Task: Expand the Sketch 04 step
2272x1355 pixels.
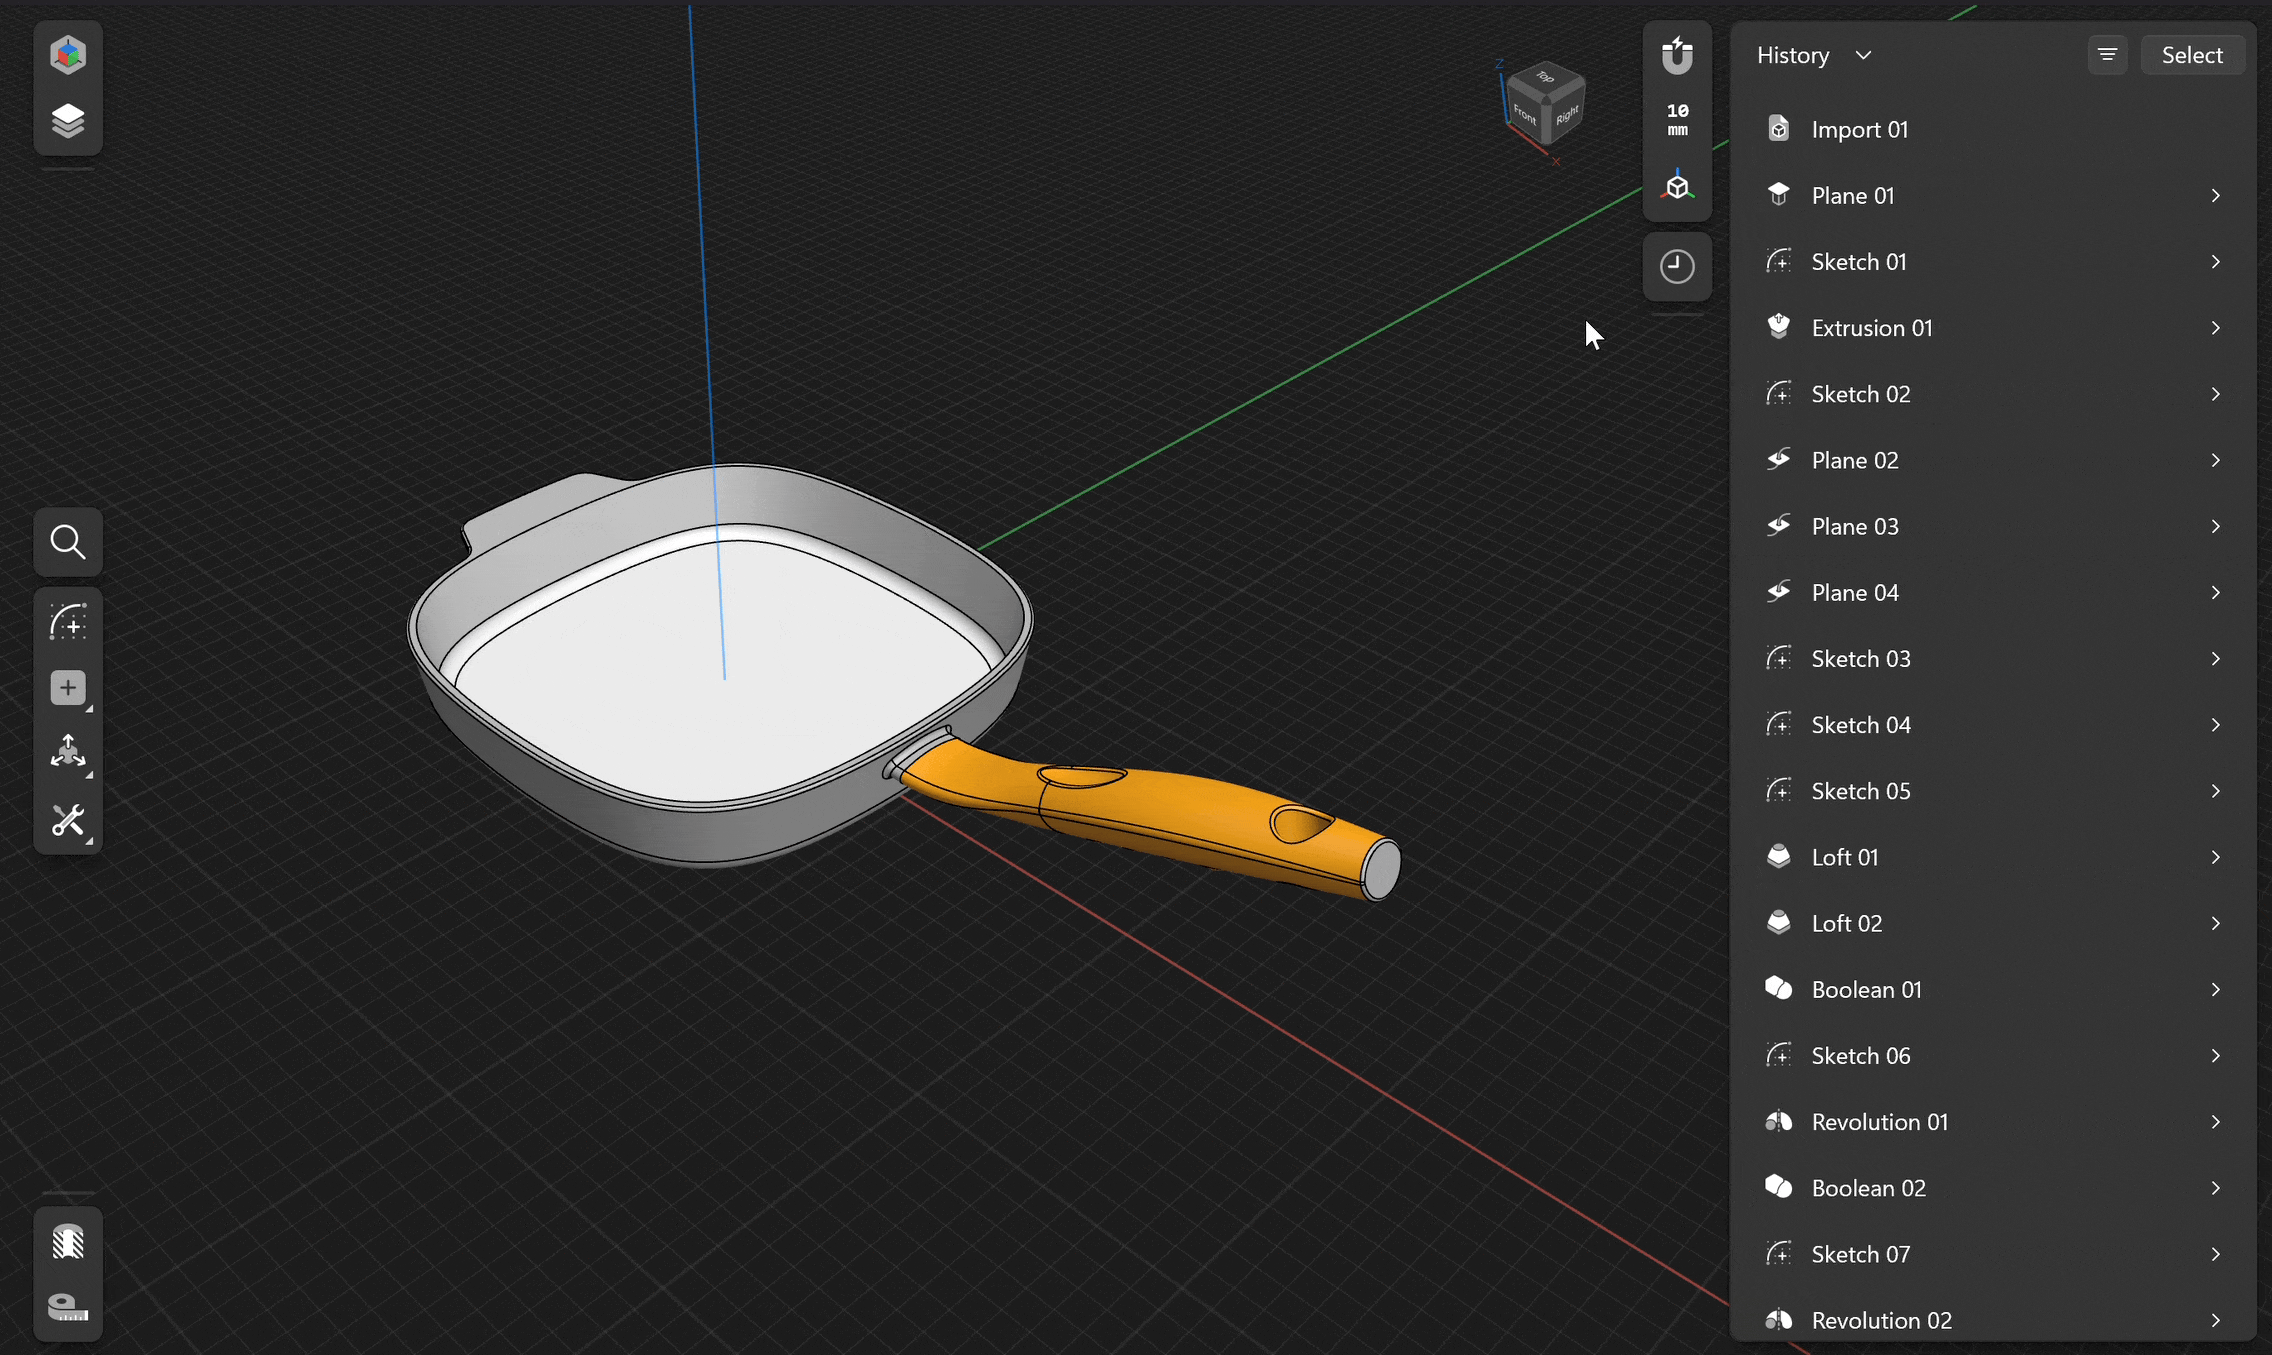Action: [2216, 724]
